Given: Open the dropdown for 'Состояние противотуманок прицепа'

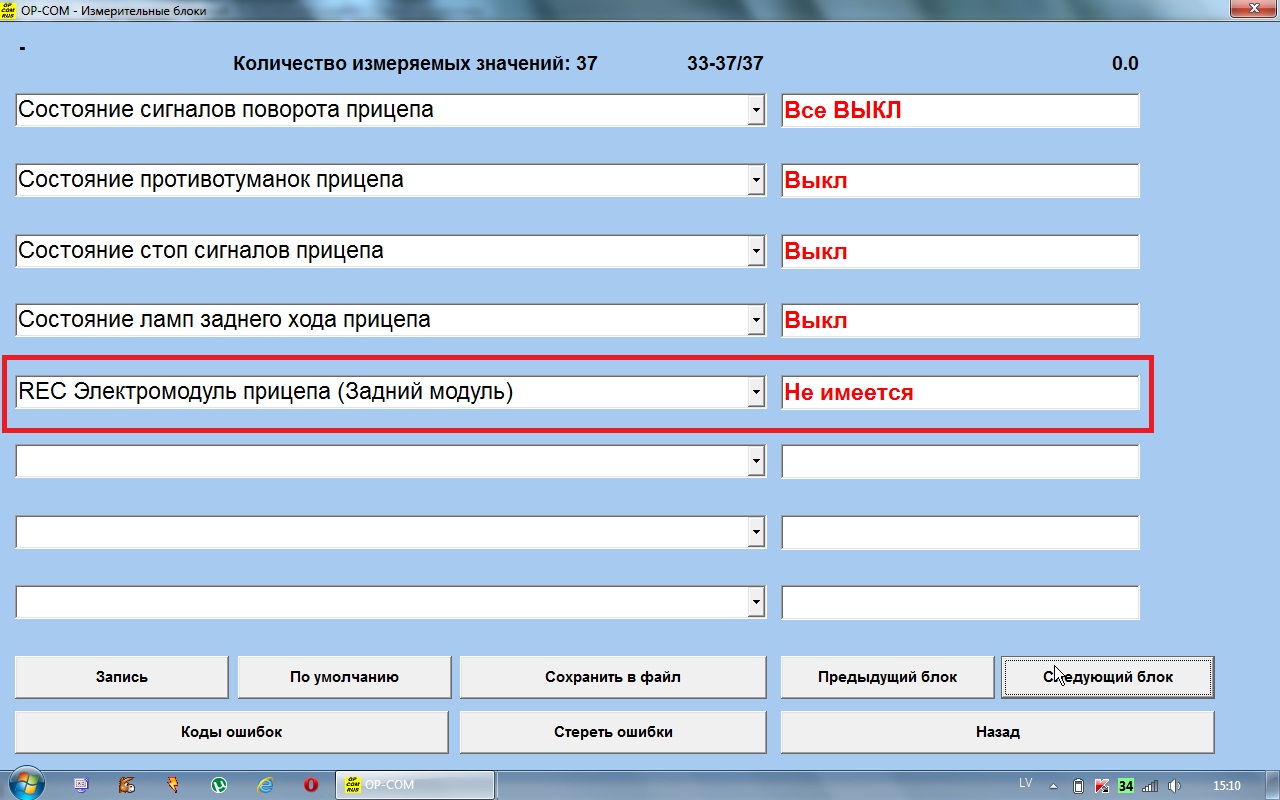Looking at the screenshot, I should click(756, 181).
